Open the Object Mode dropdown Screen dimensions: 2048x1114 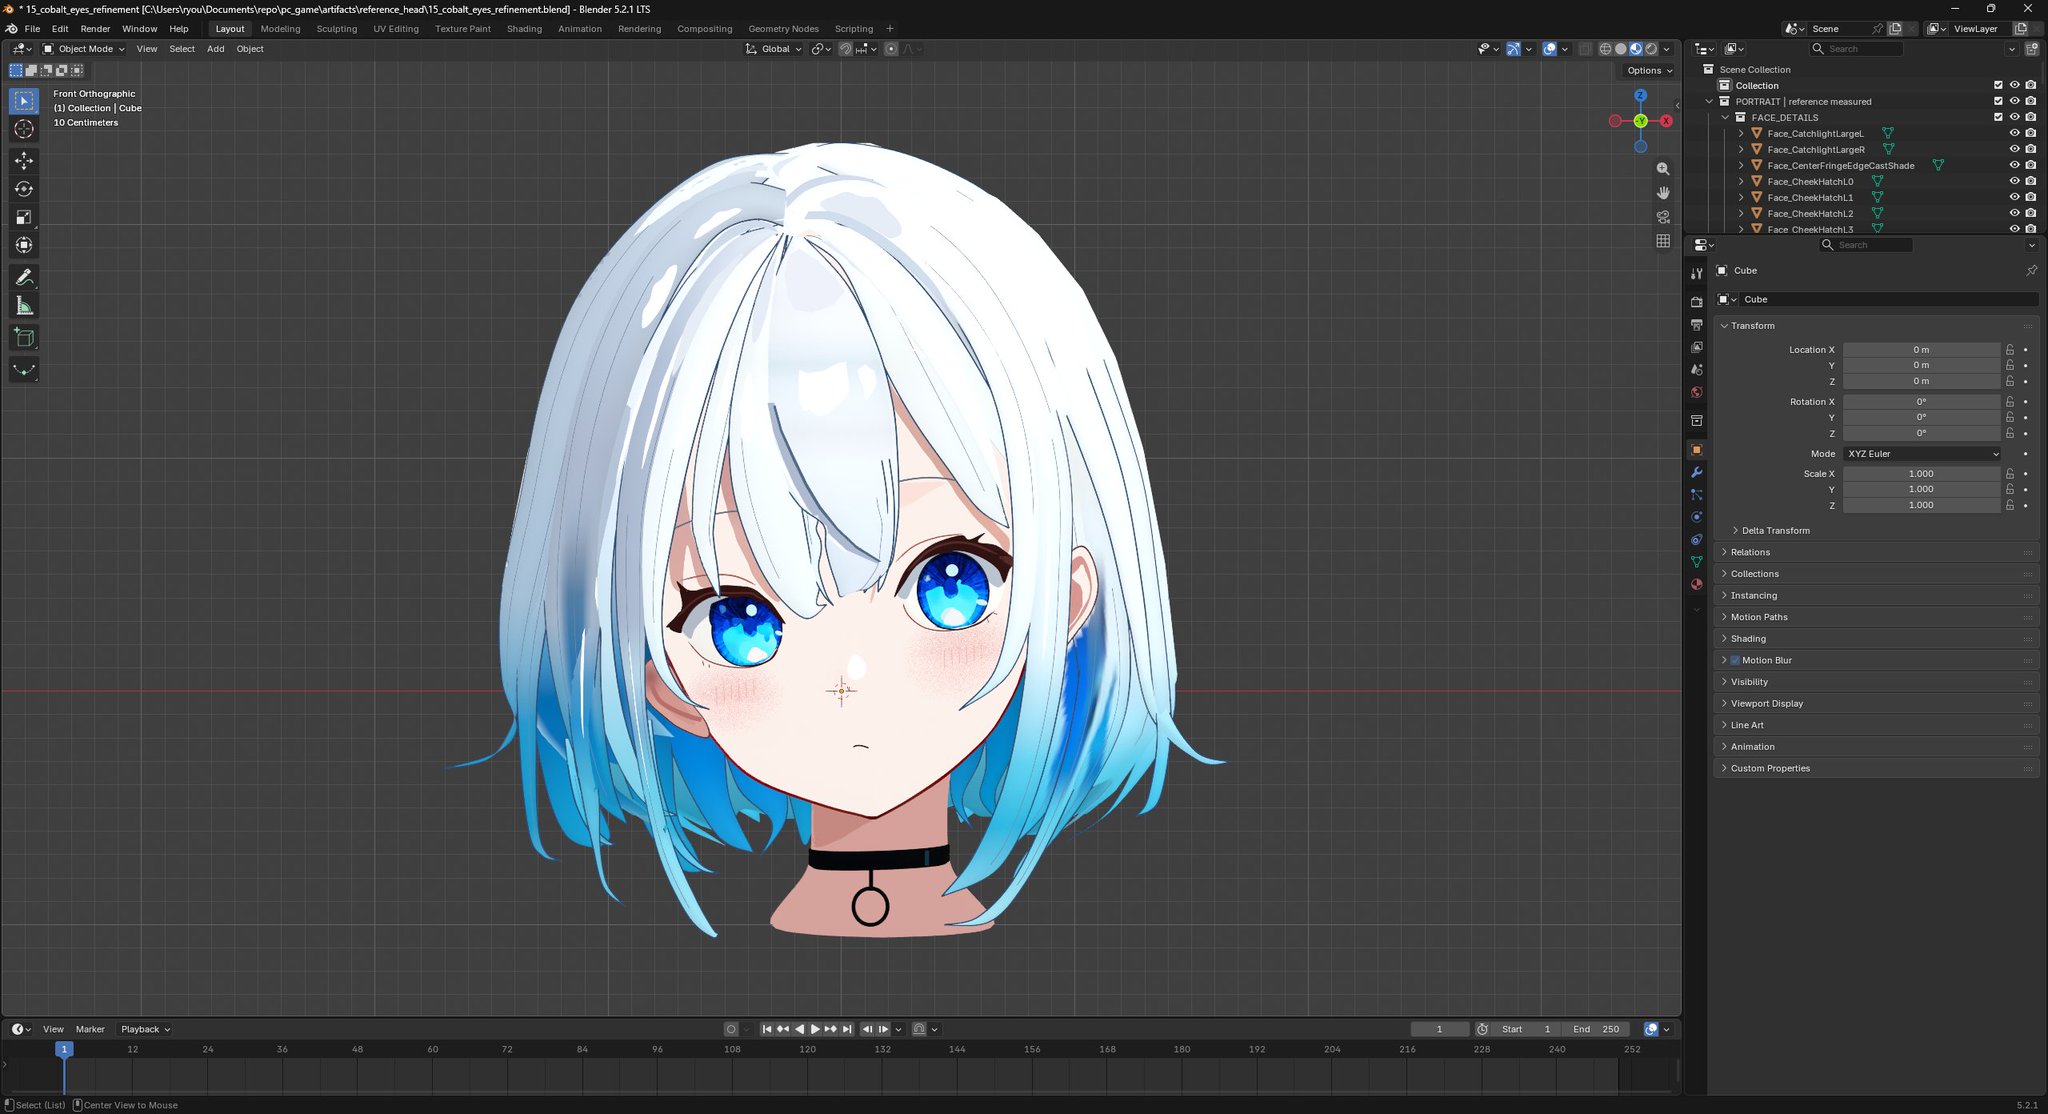point(84,49)
